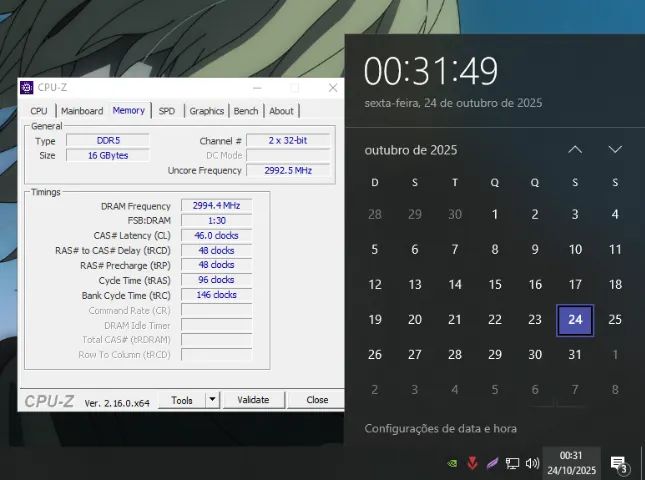Select day 31 in the calendar
The width and height of the screenshot is (645, 480).
point(575,355)
